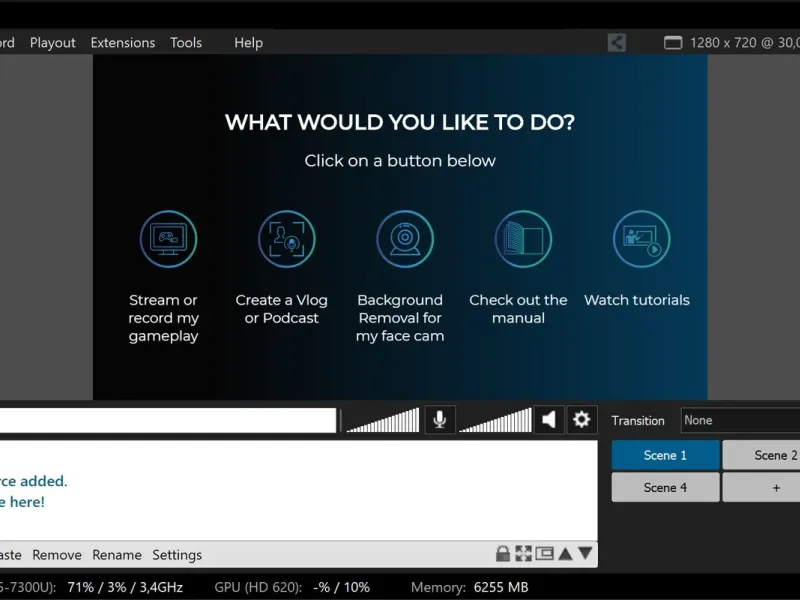The image size is (800, 600).
Task: Open the Tools menu
Action: coord(186,43)
